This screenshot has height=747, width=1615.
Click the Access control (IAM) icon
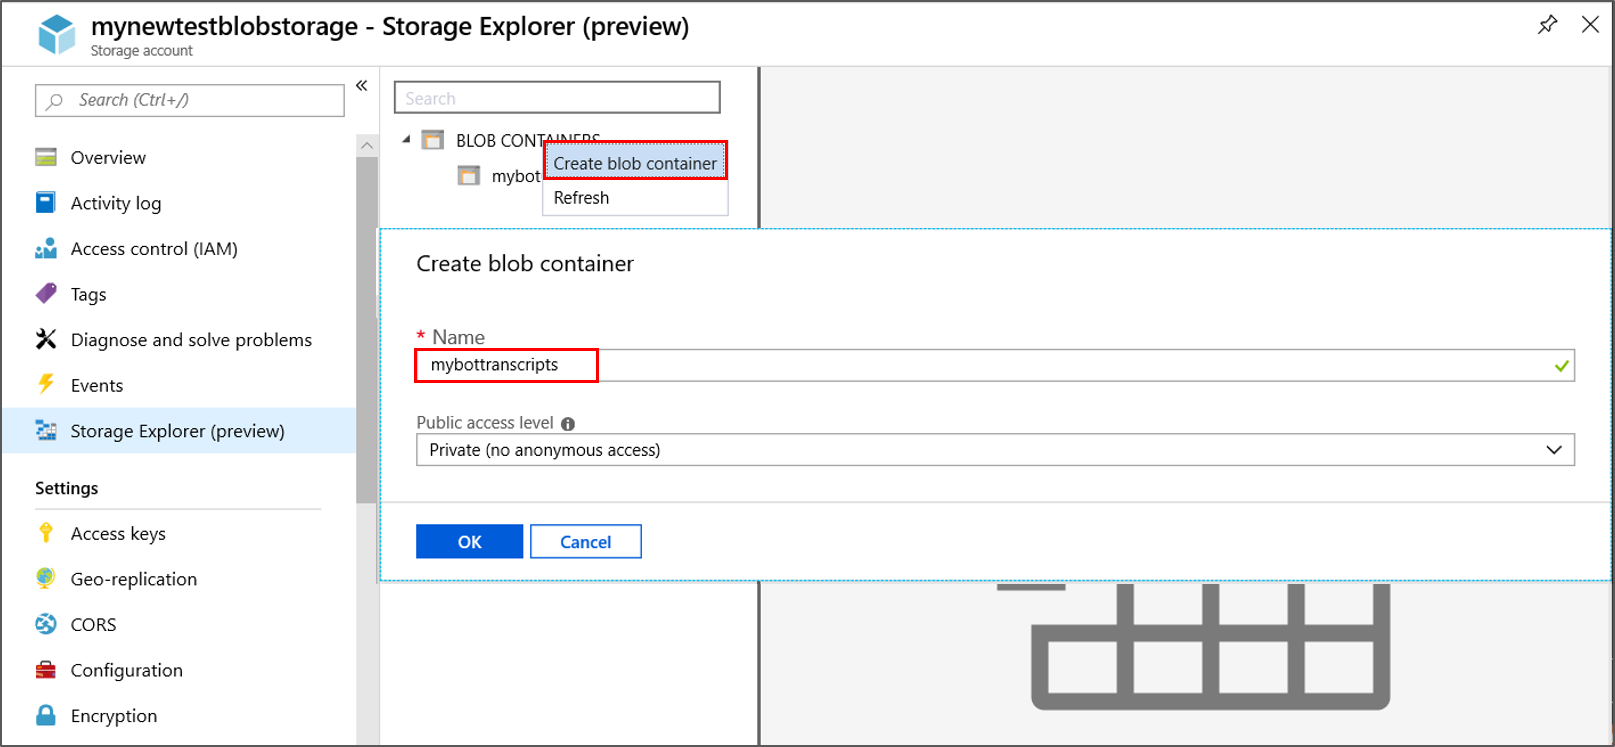point(46,249)
